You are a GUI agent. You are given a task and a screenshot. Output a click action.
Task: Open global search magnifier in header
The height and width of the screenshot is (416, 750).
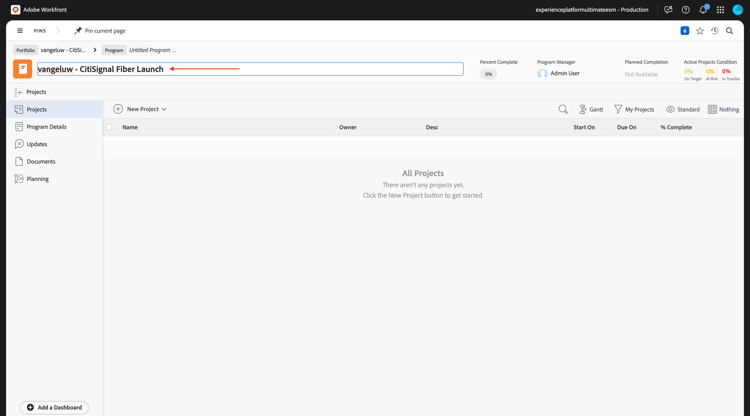click(729, 31)
